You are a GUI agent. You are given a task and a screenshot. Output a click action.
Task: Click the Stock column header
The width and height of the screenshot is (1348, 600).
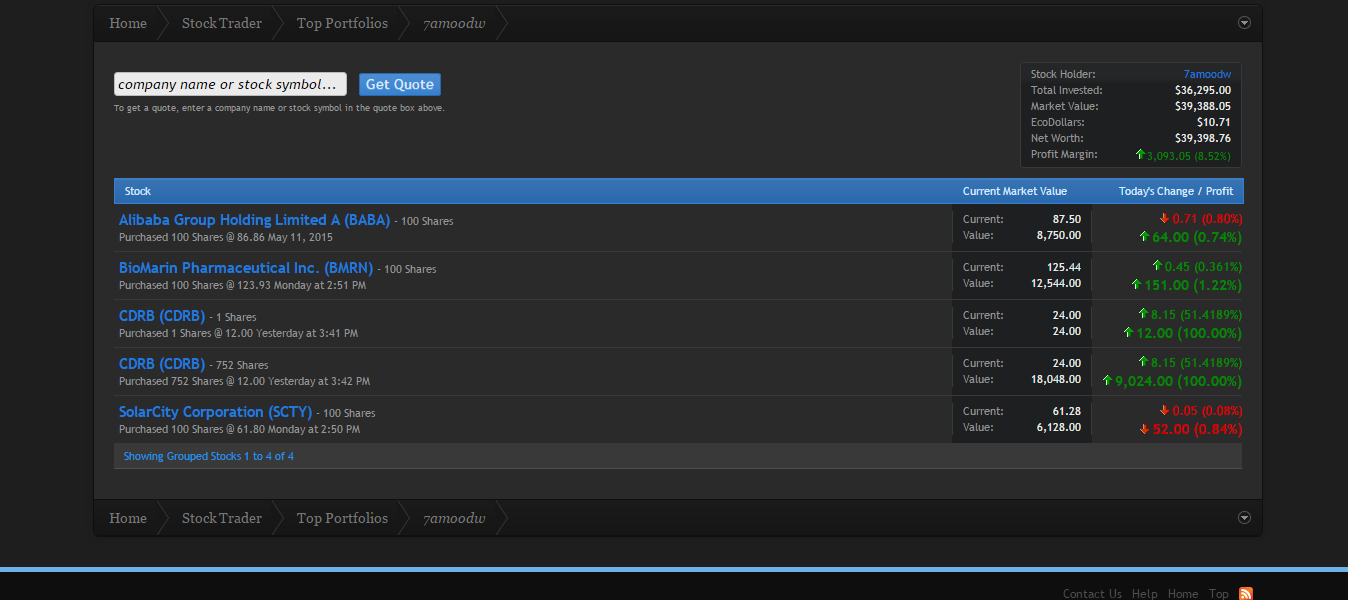click(x=138, y=191)
